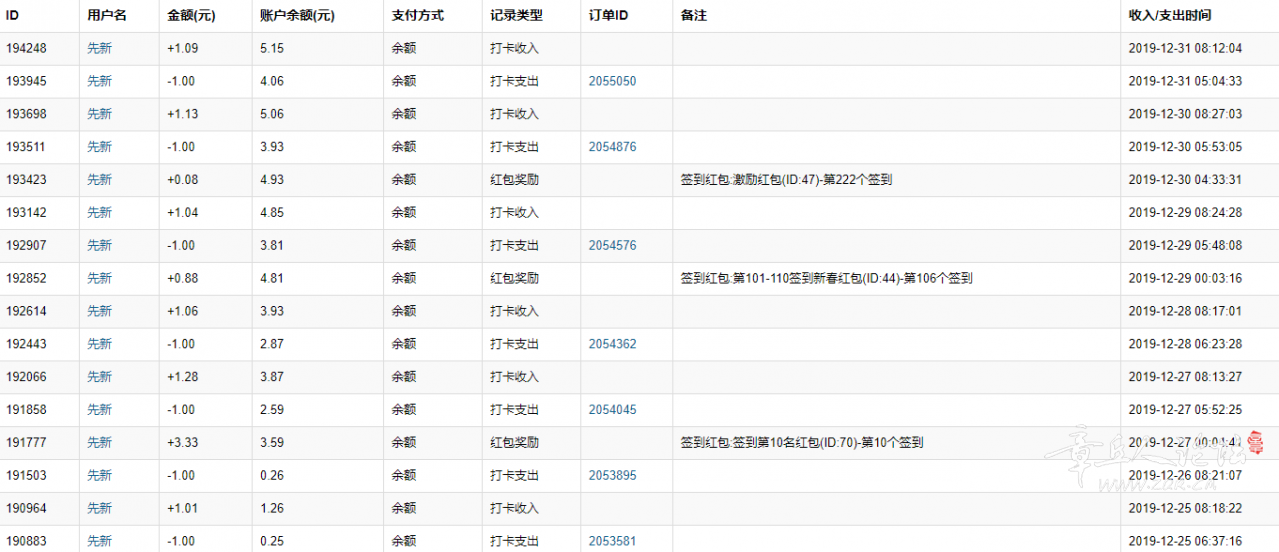
Task: Click username 先新 in row 193698
Action: [100, 114]
